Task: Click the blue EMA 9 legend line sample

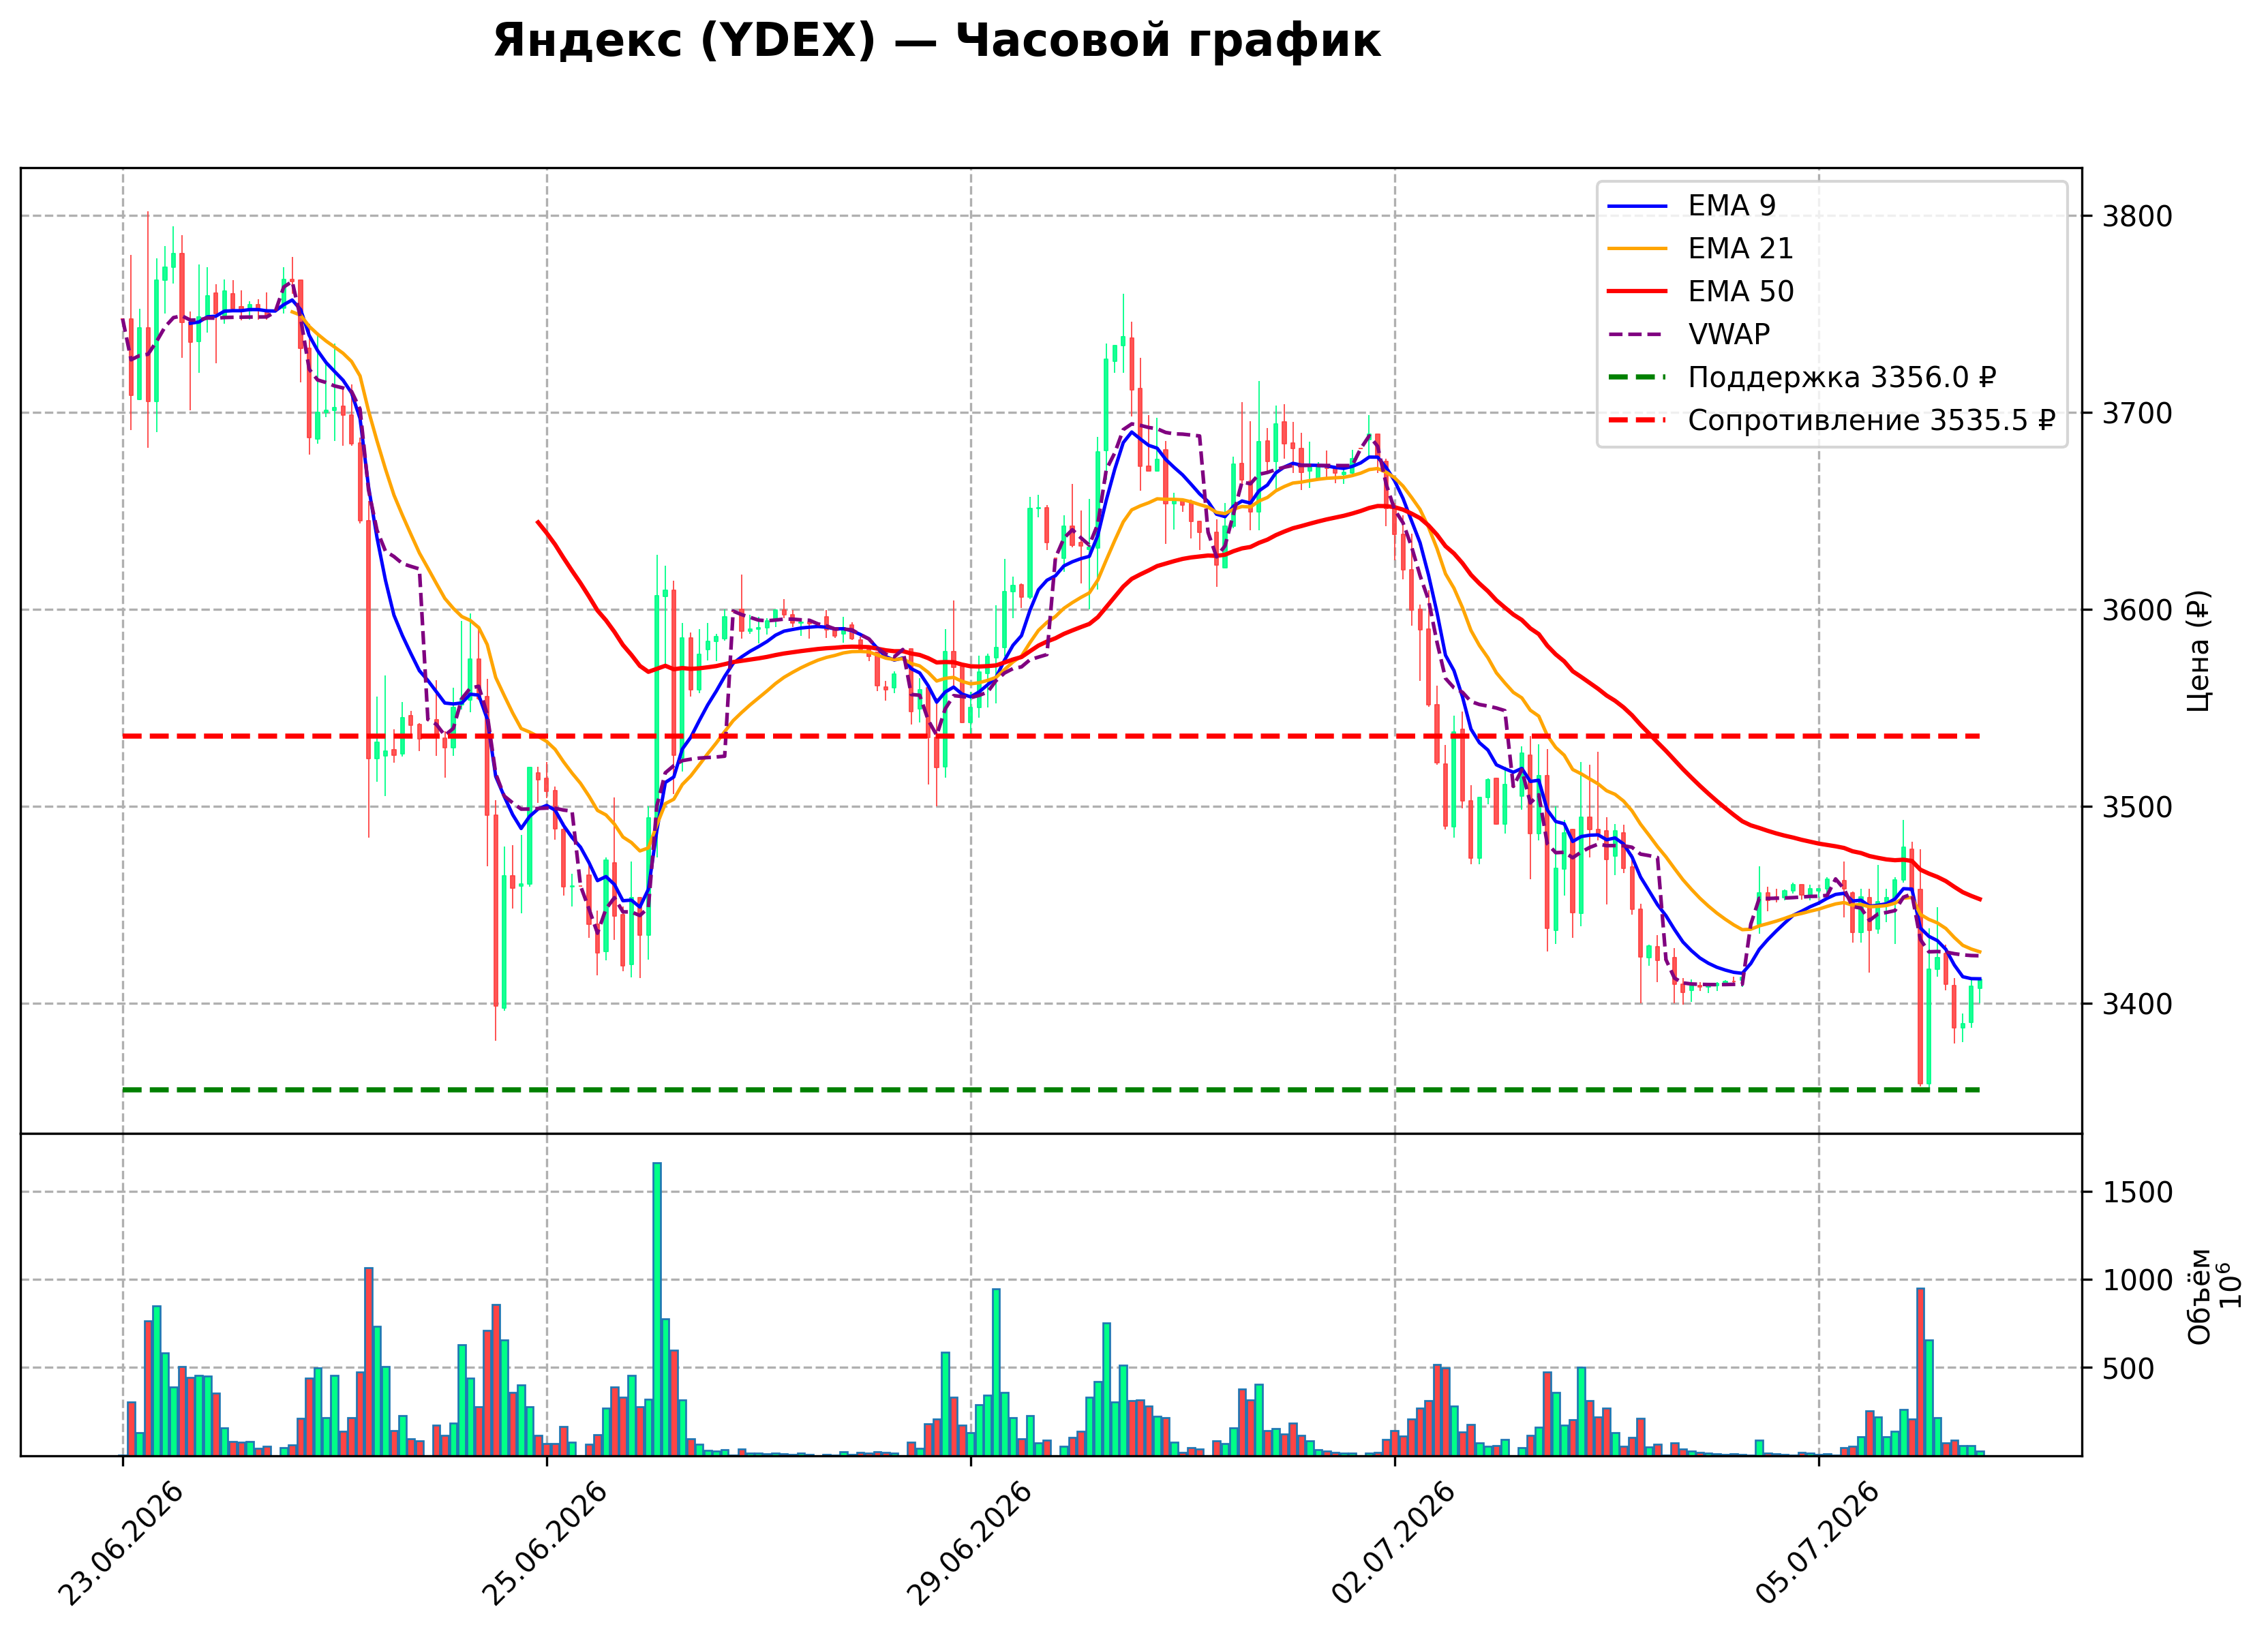Action: (x=1637, y=206)
